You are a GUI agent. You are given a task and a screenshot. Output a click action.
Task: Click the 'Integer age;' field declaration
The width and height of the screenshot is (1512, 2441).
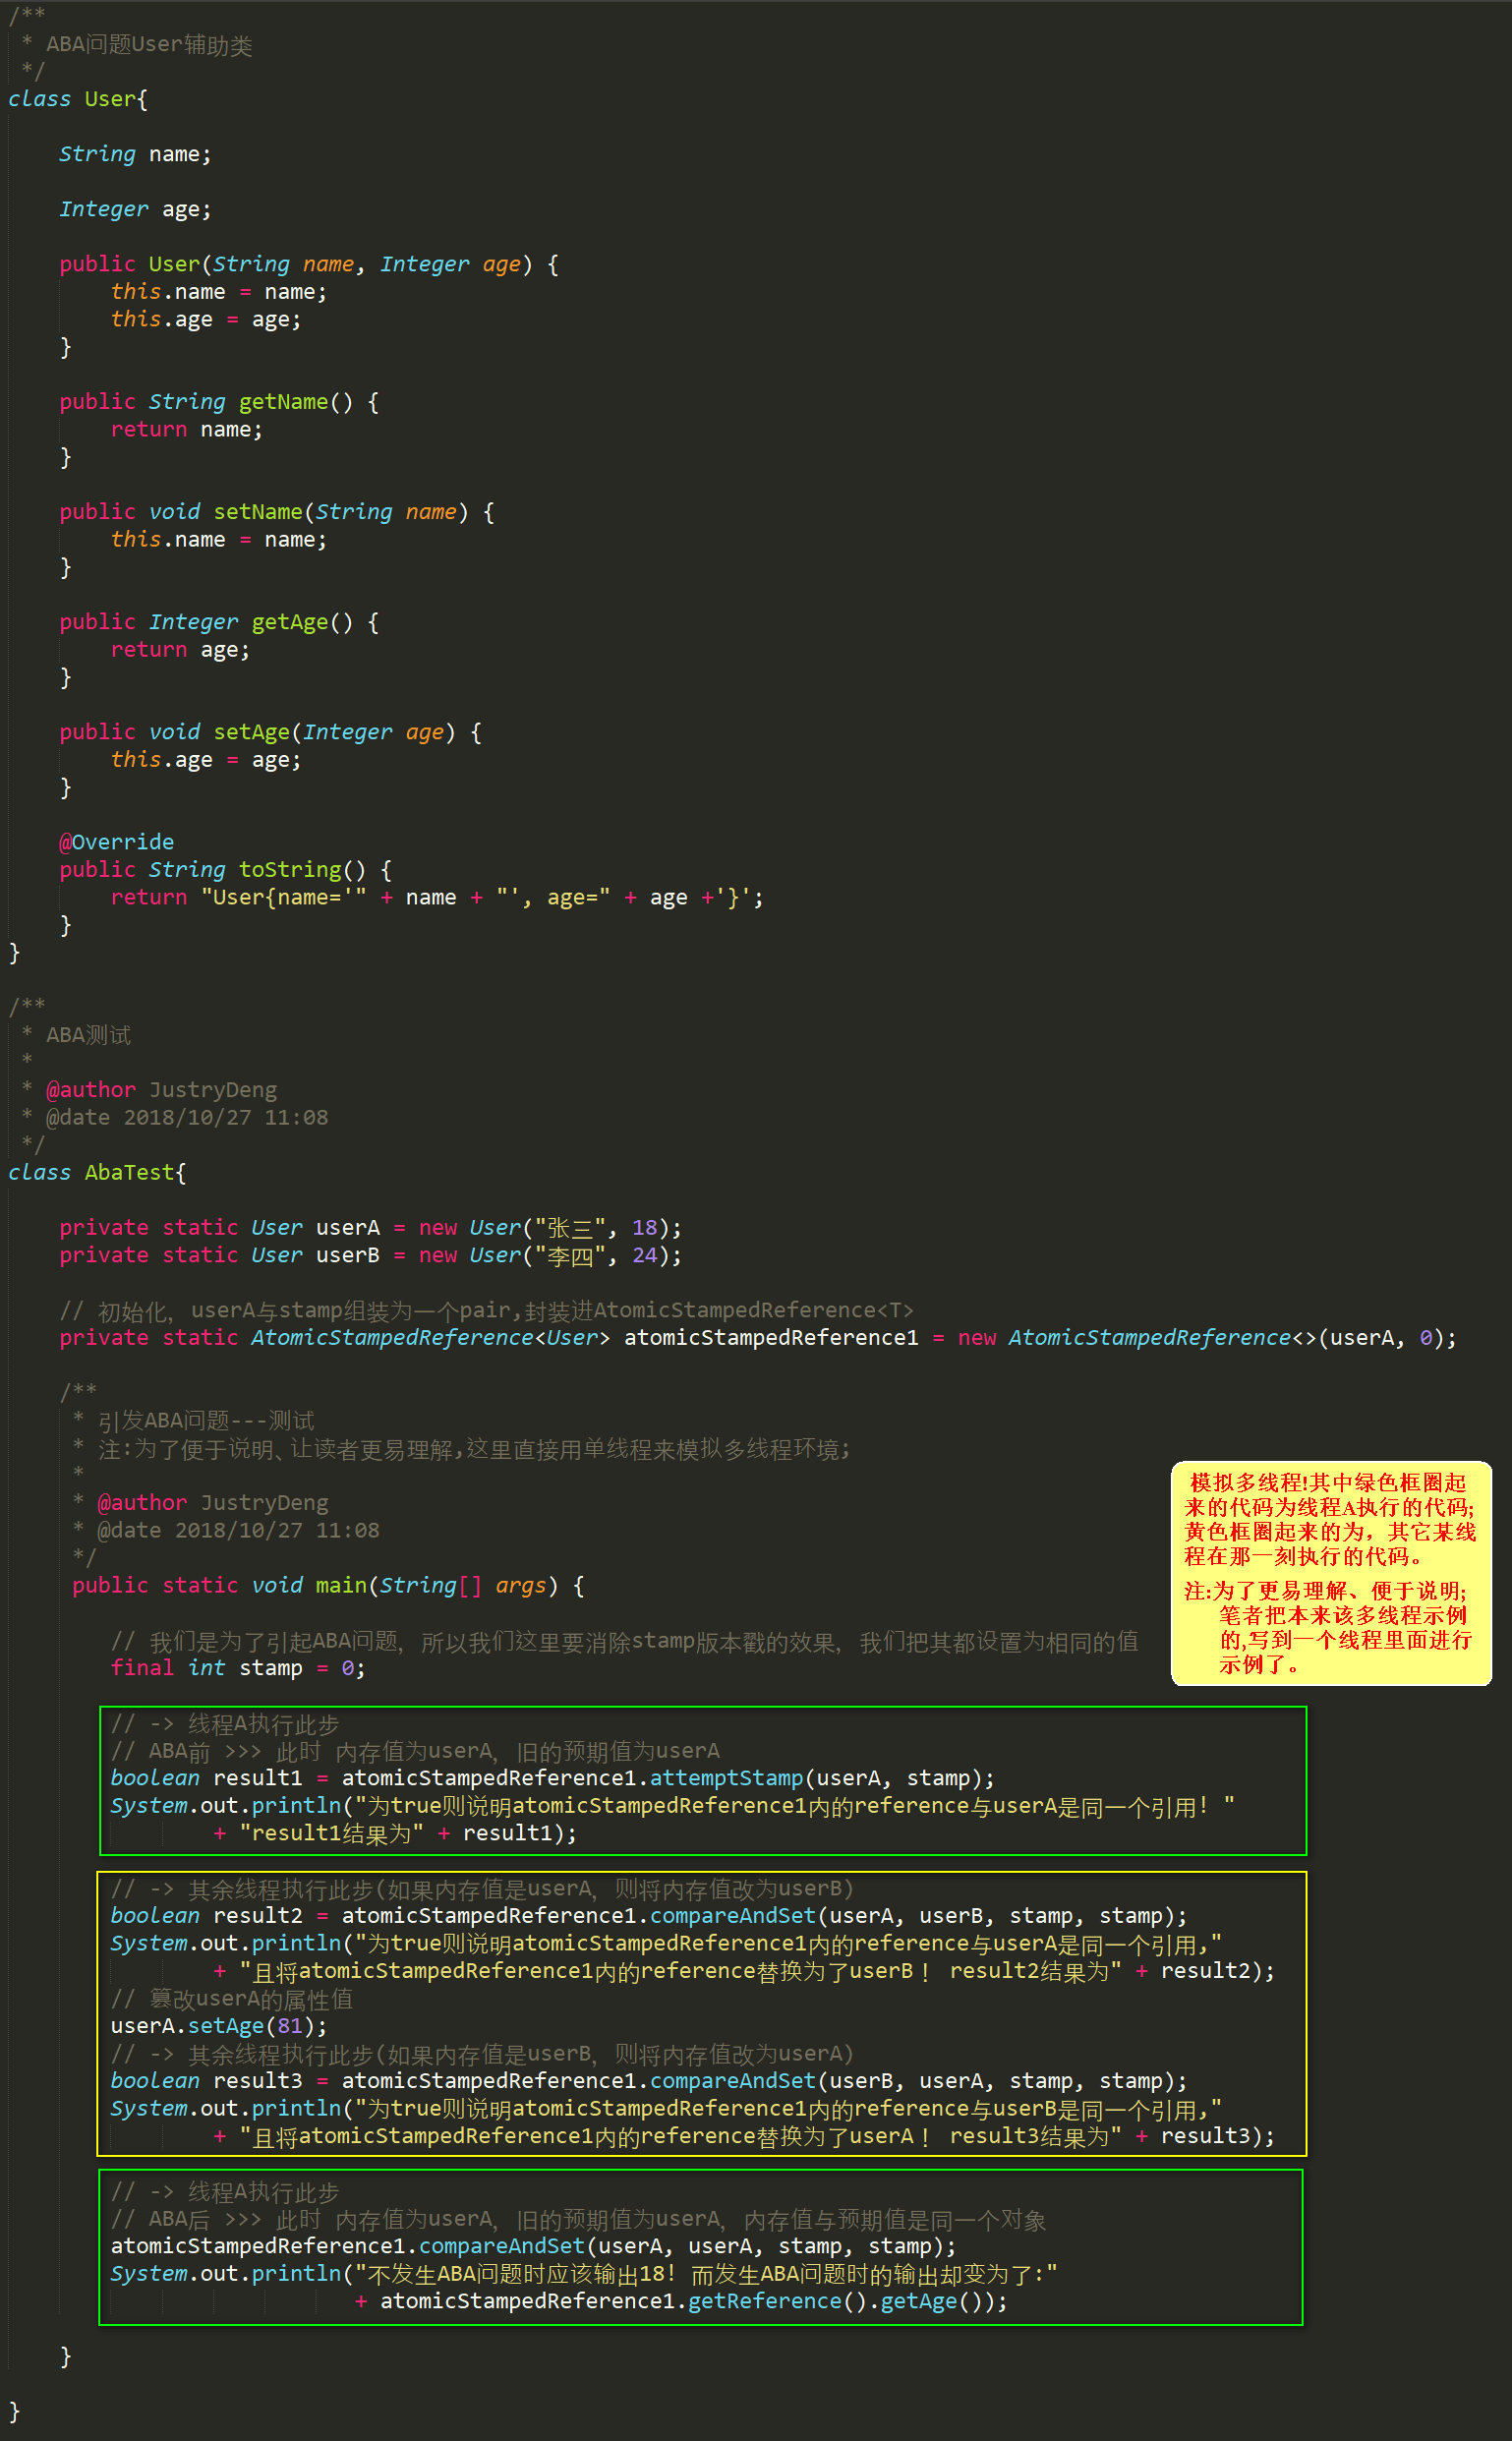[x=135, y=209]
